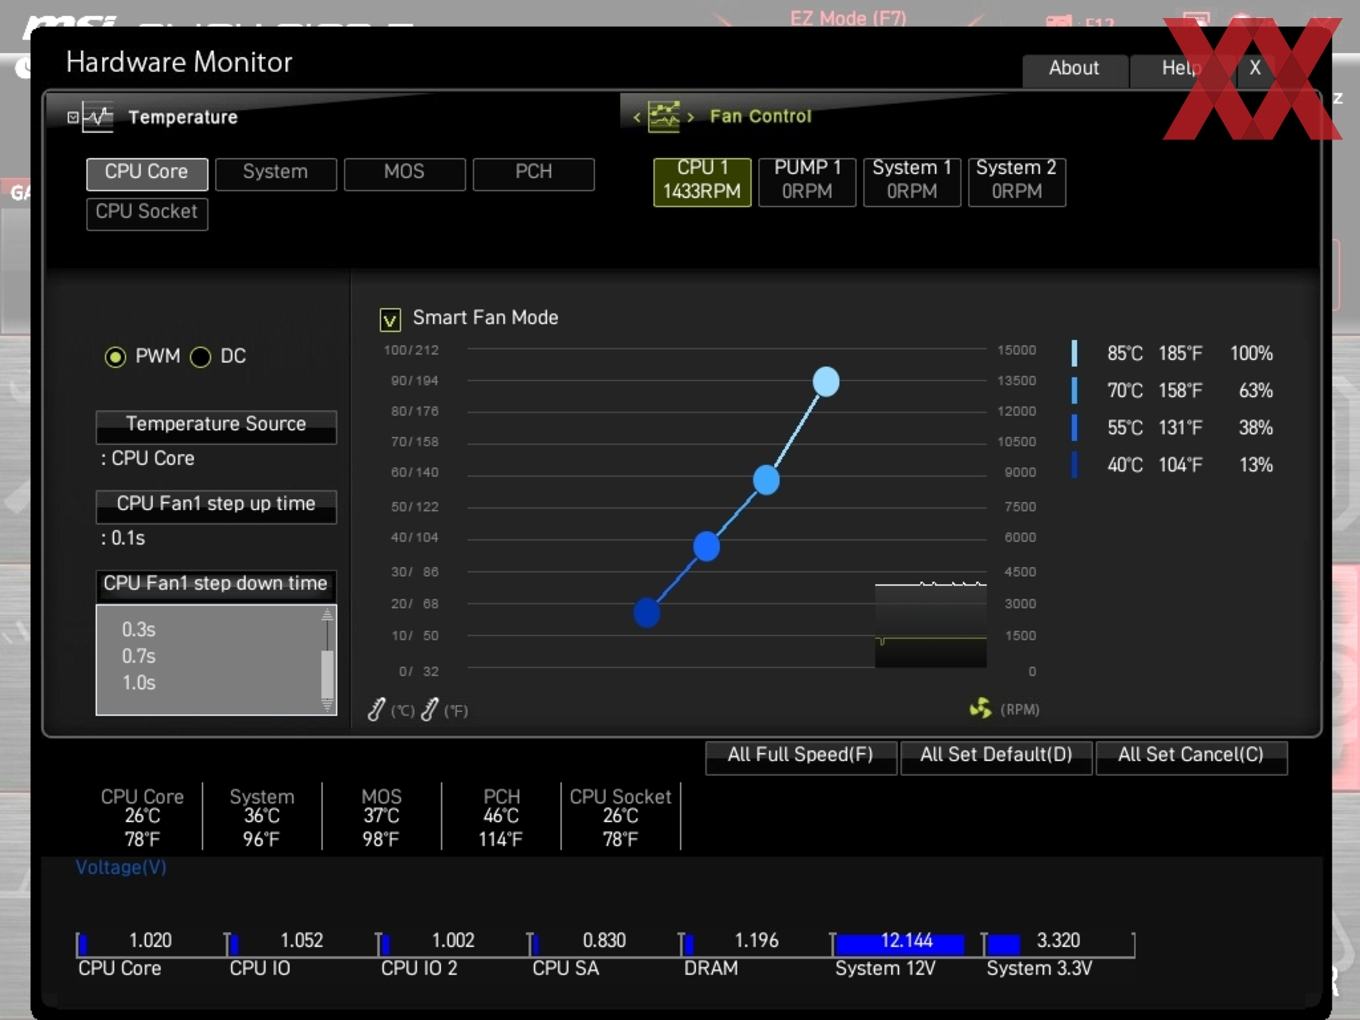Click the 40°C legend color bar
Image resolution: width=1360 pixels, height=1020 pixels.
pos(1074,464)
